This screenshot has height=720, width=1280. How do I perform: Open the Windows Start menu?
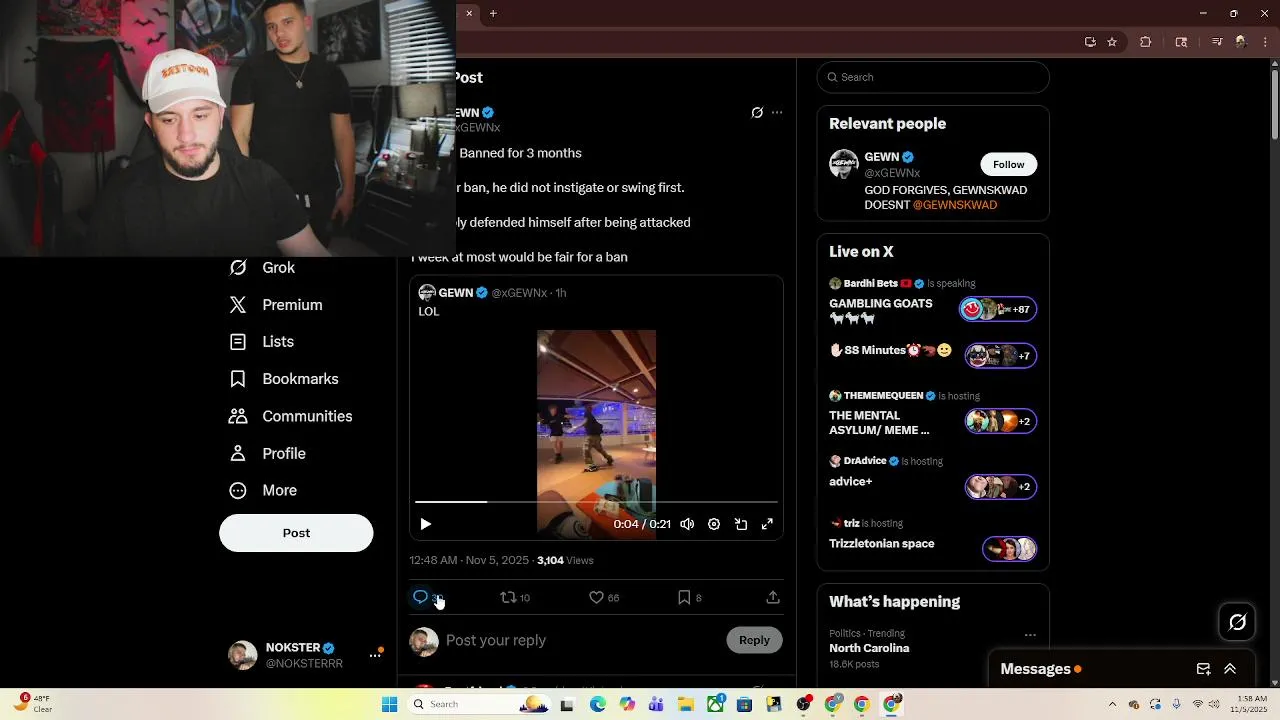tap(390, 704)
